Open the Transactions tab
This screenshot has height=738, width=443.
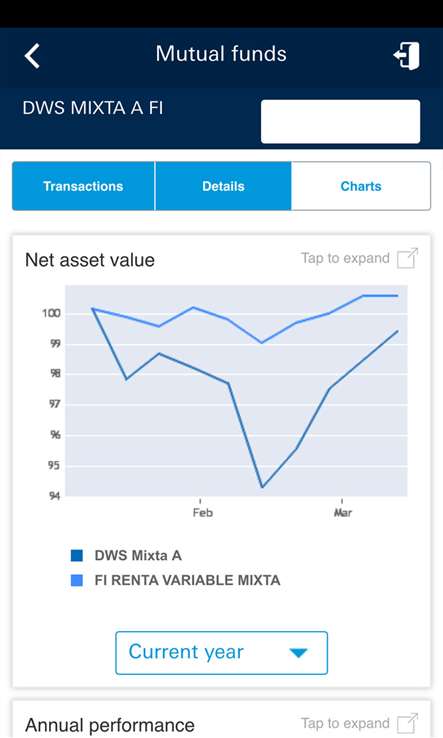tap(83, 186)
